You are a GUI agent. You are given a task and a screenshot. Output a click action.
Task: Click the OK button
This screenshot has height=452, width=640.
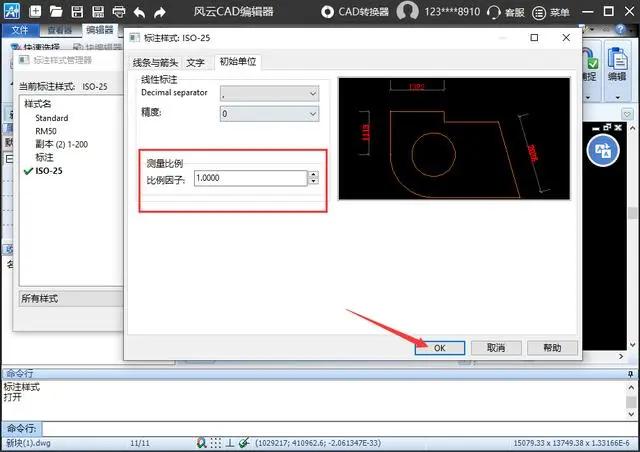point(439,347)
